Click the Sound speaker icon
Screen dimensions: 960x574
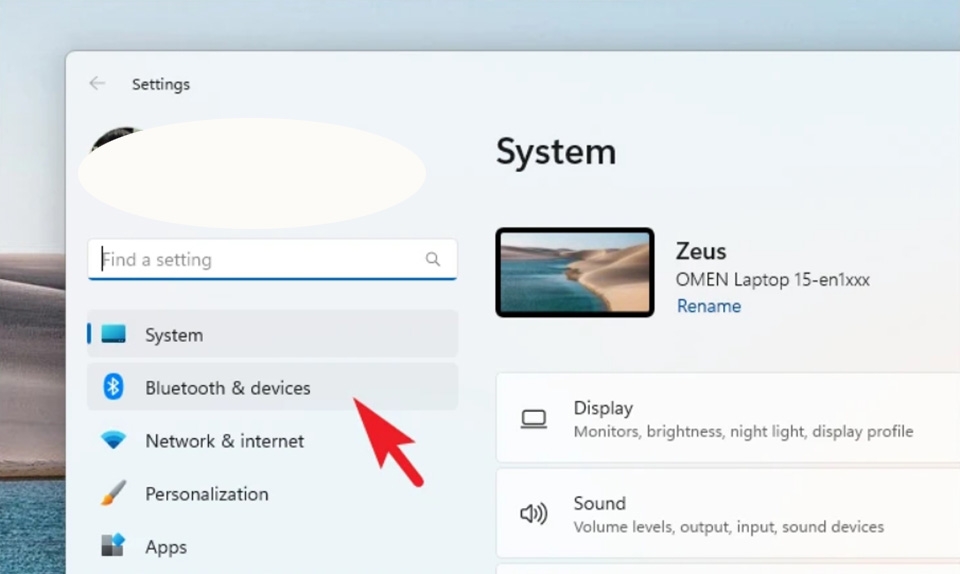(x=534, y=513)
